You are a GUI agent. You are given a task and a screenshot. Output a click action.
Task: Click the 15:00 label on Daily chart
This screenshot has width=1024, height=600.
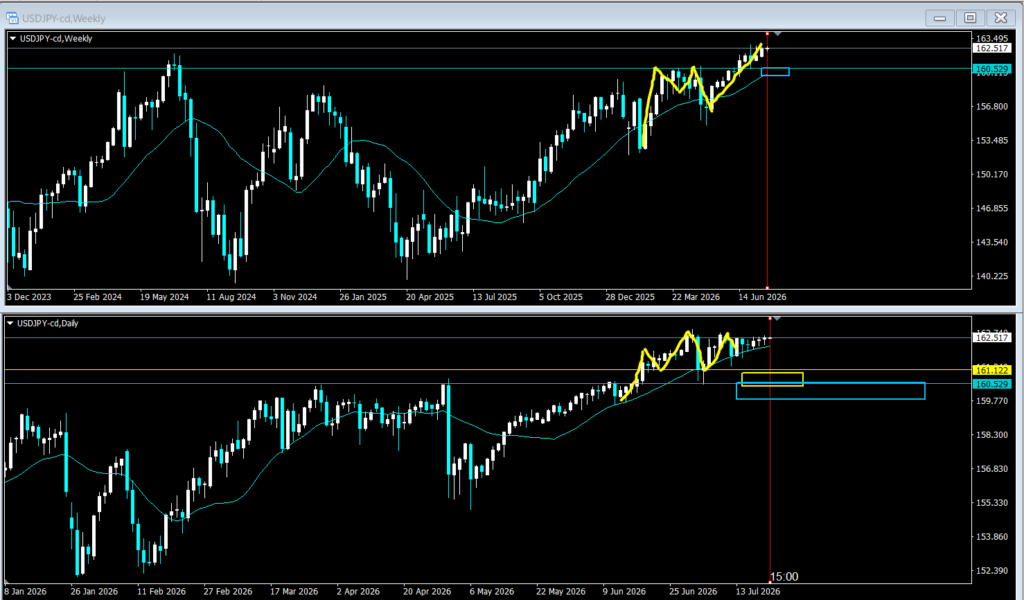(x=784, y=576)
